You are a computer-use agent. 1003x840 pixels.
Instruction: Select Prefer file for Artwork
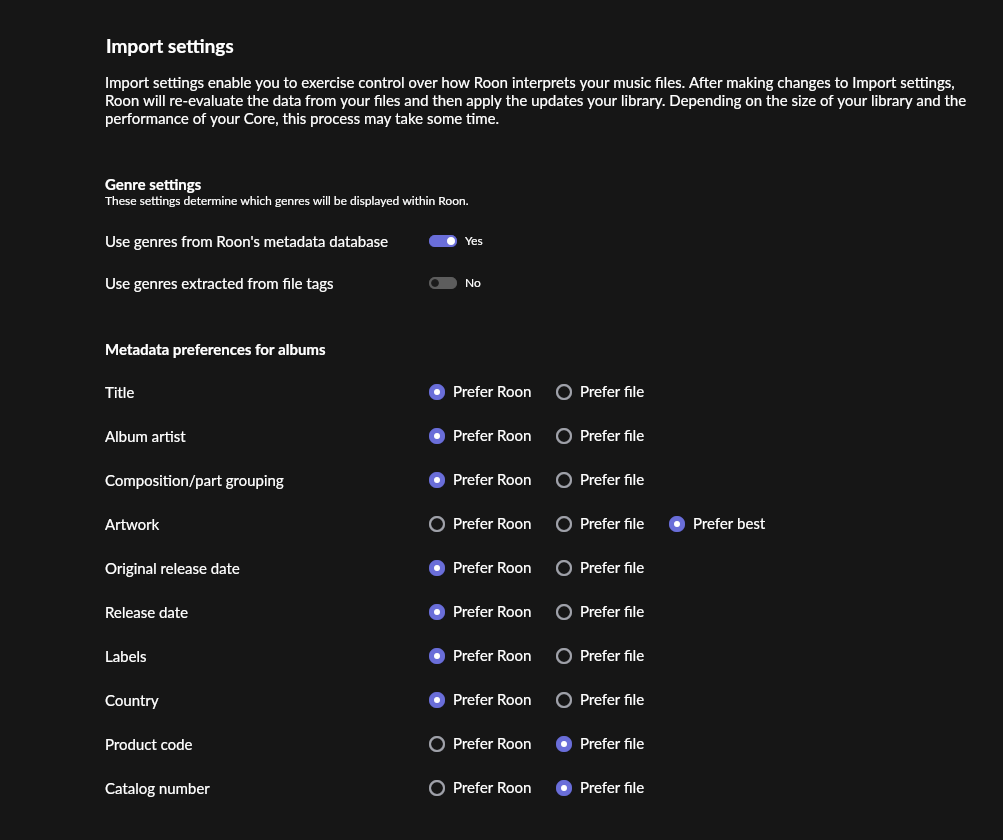564,524
